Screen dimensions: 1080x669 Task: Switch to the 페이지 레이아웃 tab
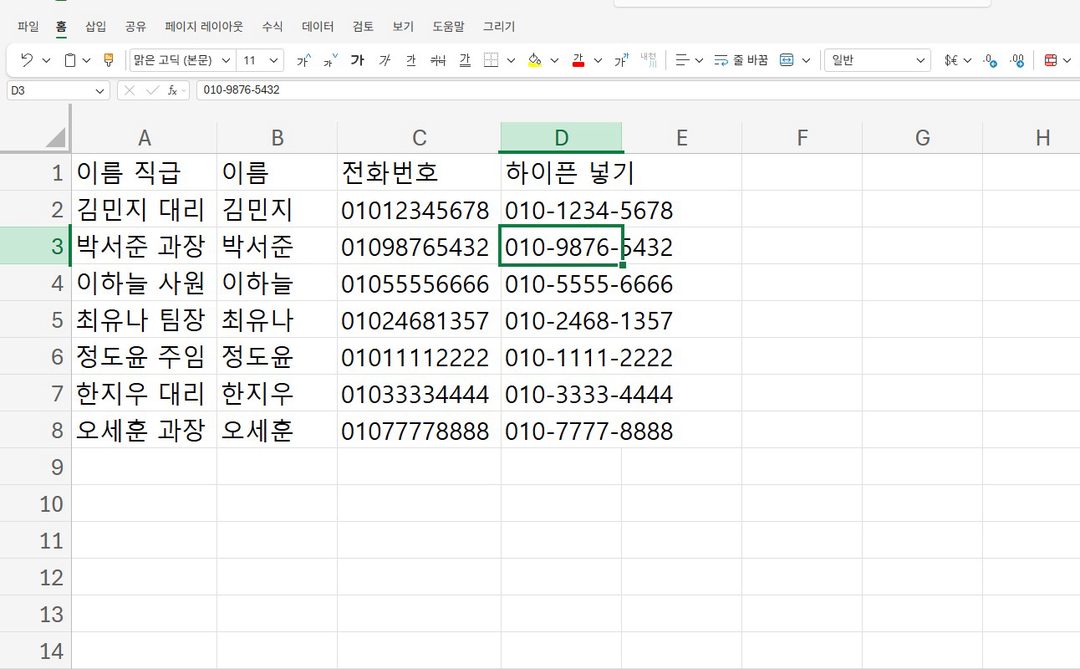[x=204, y=26]
